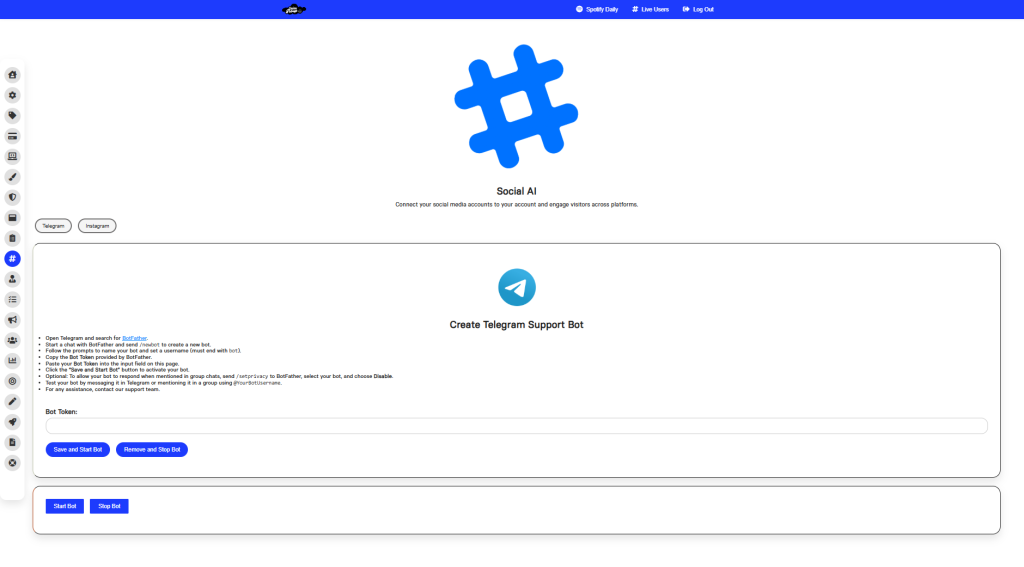Click the Stop Bot button
1024x567 pixels.
click(109, 506)
